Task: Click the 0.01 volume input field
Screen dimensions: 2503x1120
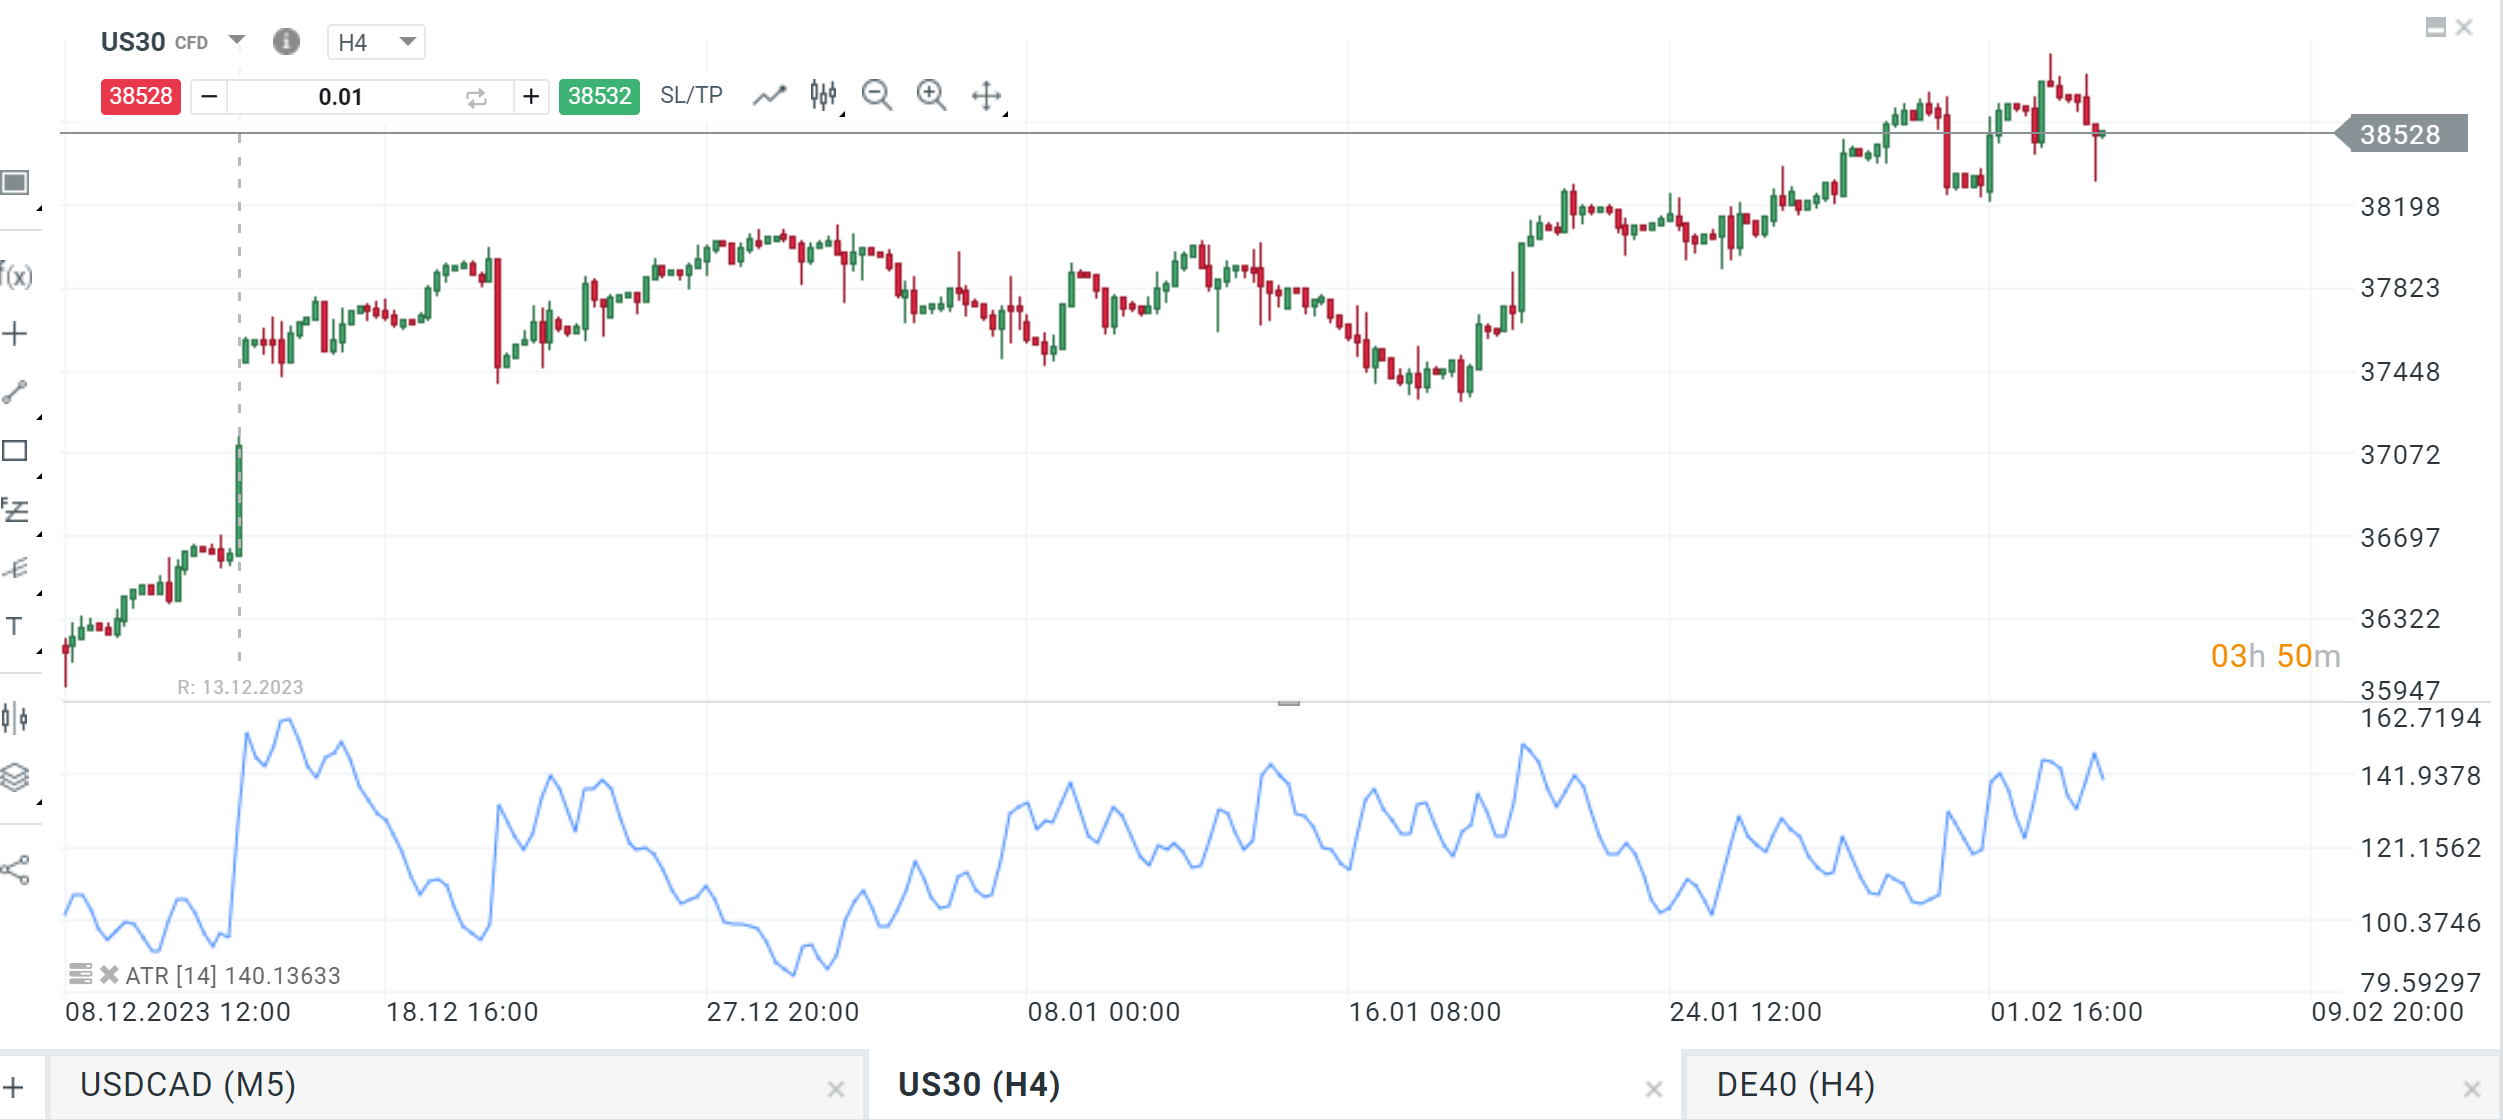Action: [340, 97]
